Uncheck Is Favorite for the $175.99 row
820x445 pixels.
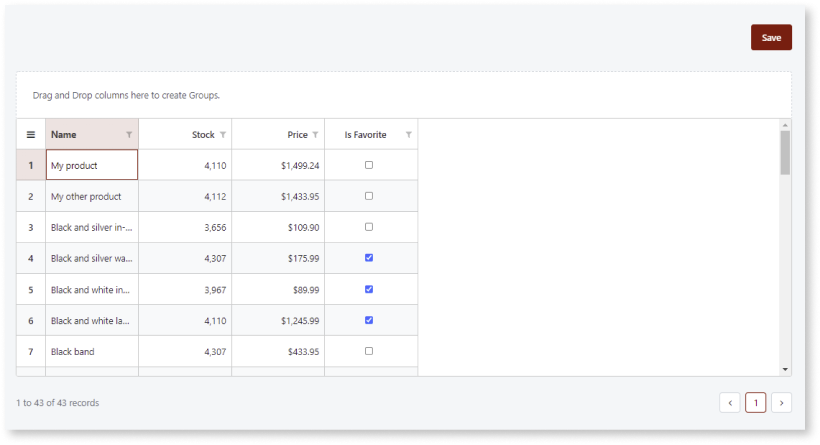coord(369,257)
